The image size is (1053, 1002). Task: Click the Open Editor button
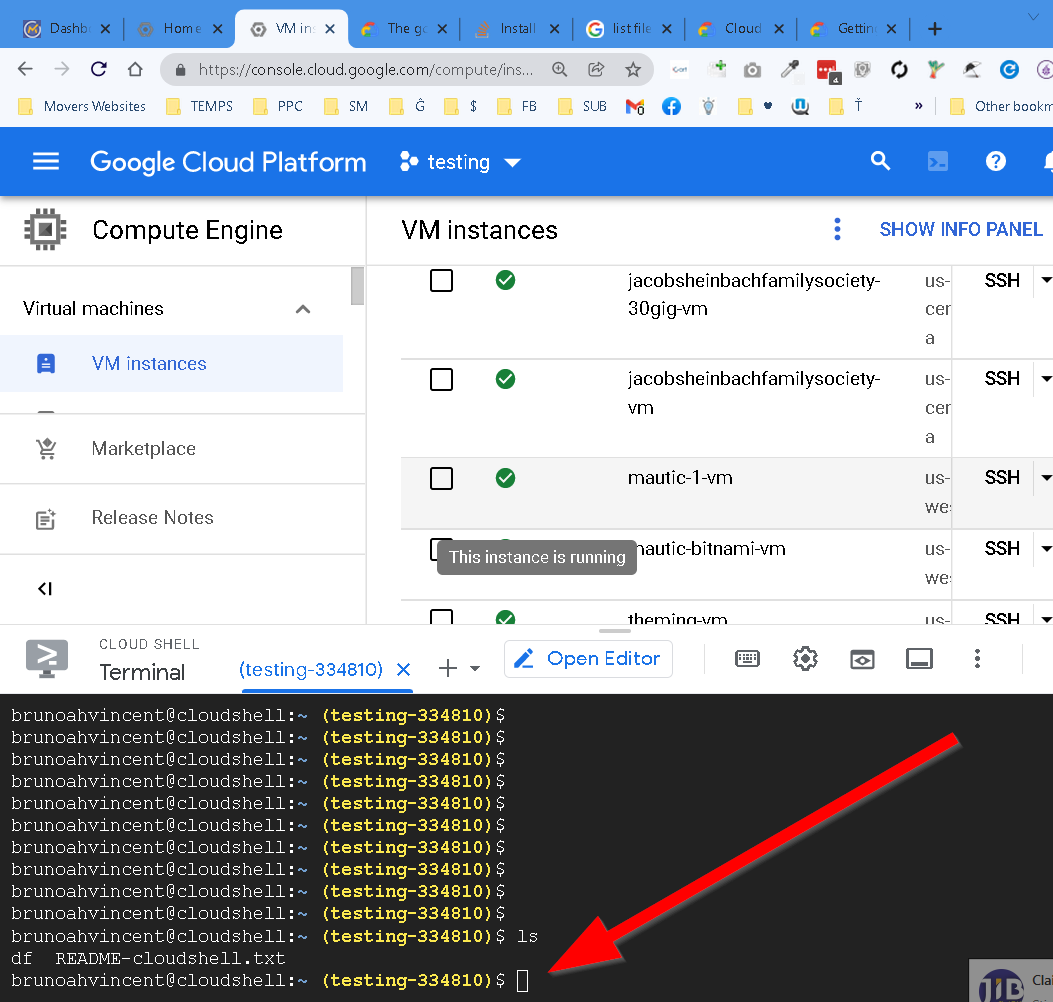pyautogui.click(x=588, y=659)
